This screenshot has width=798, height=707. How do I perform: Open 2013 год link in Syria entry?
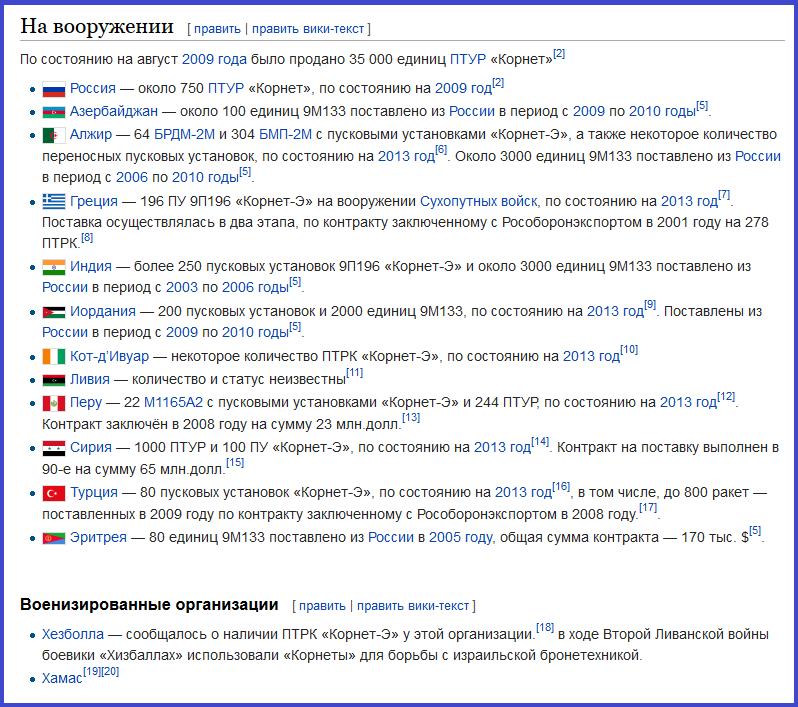tap(502, 447)
